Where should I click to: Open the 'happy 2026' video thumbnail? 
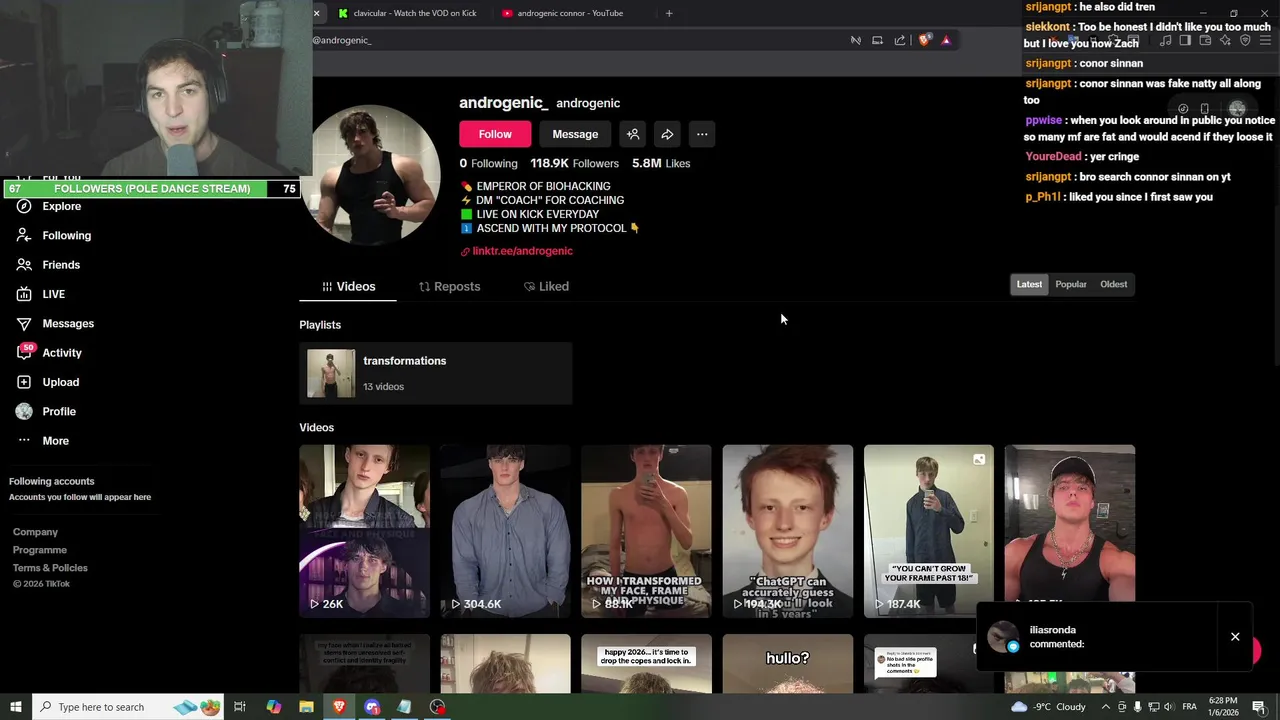[x=646, y=664]
